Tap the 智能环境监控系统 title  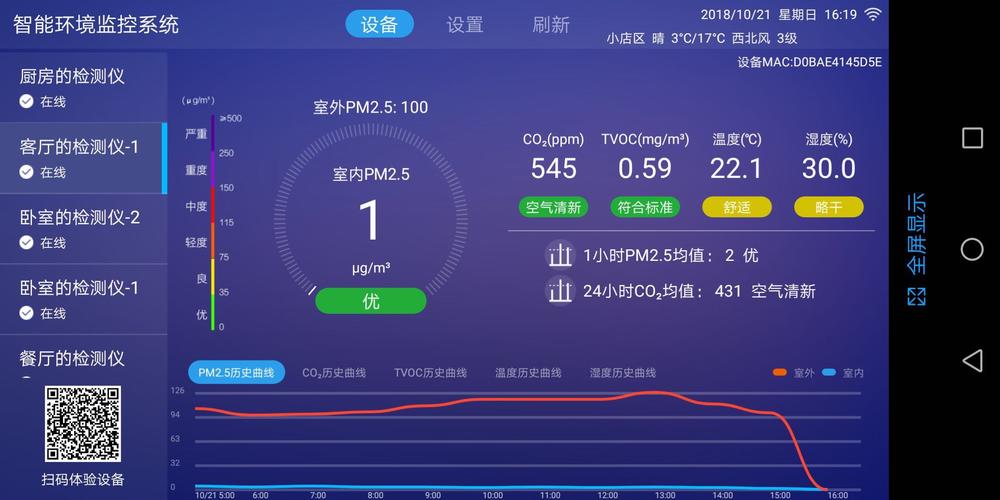96,25
